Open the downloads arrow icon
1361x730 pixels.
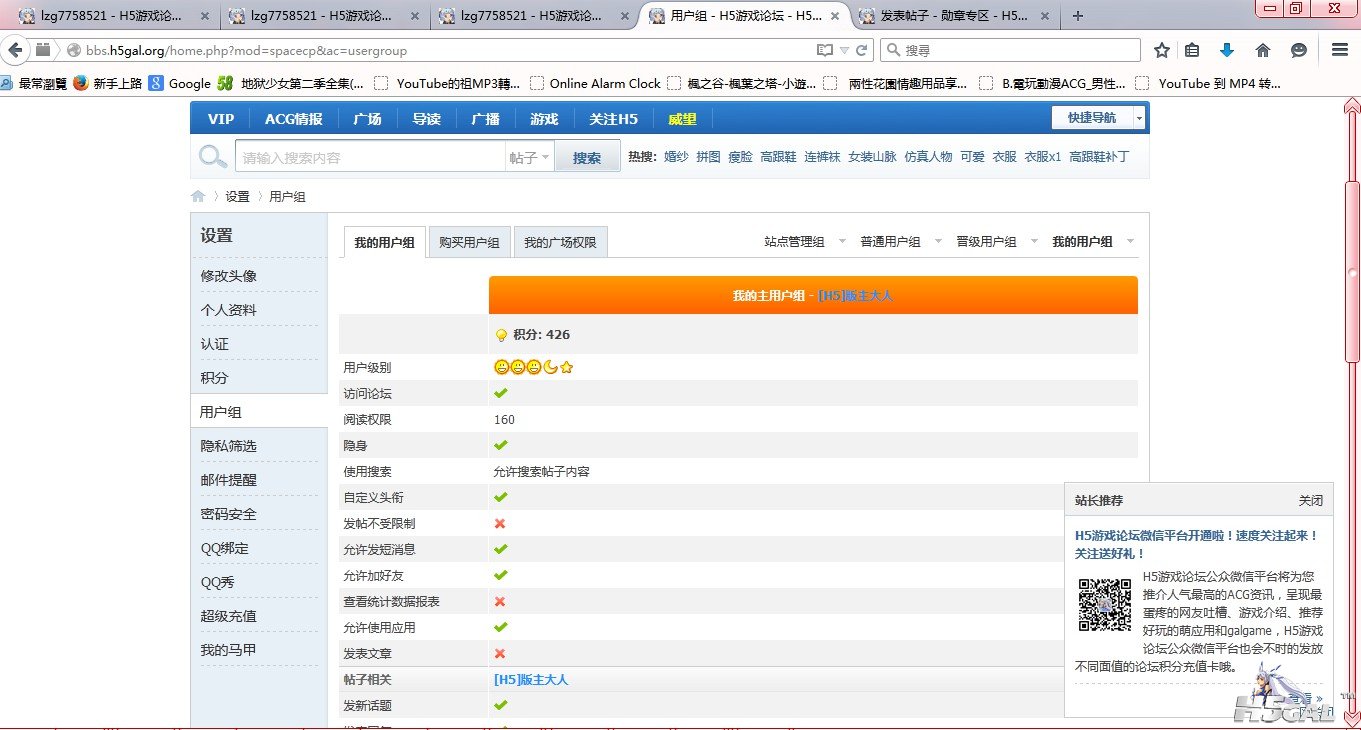pyautogui.click(x=1227, y=50)
